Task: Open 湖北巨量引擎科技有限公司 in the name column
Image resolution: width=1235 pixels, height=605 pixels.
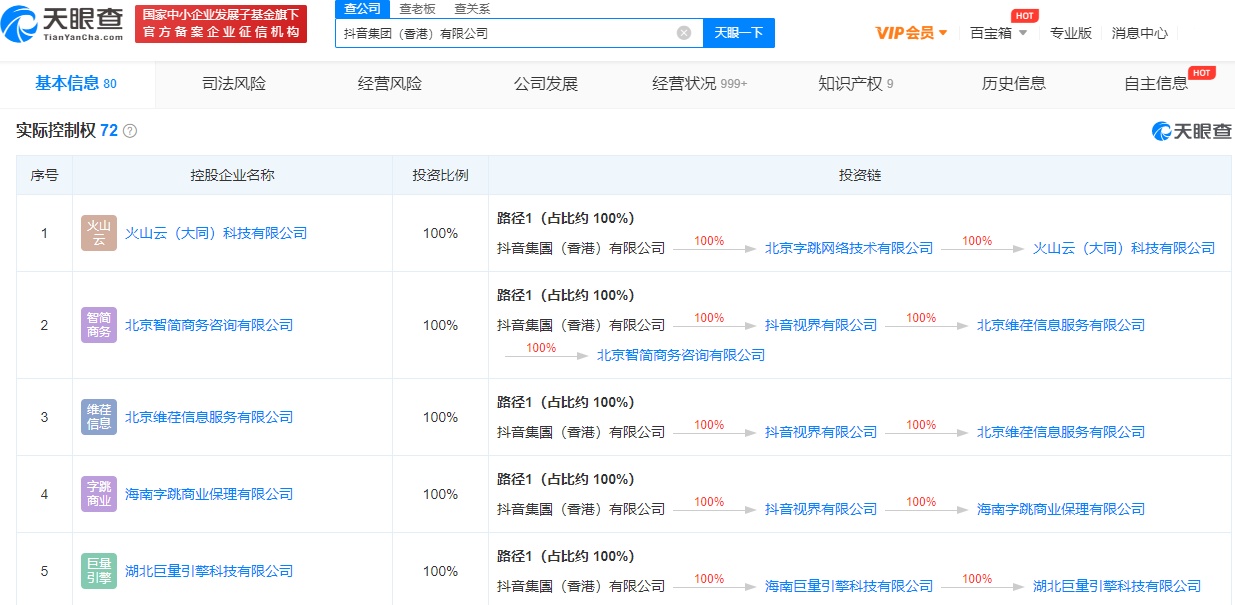Action: click(209, 571)
